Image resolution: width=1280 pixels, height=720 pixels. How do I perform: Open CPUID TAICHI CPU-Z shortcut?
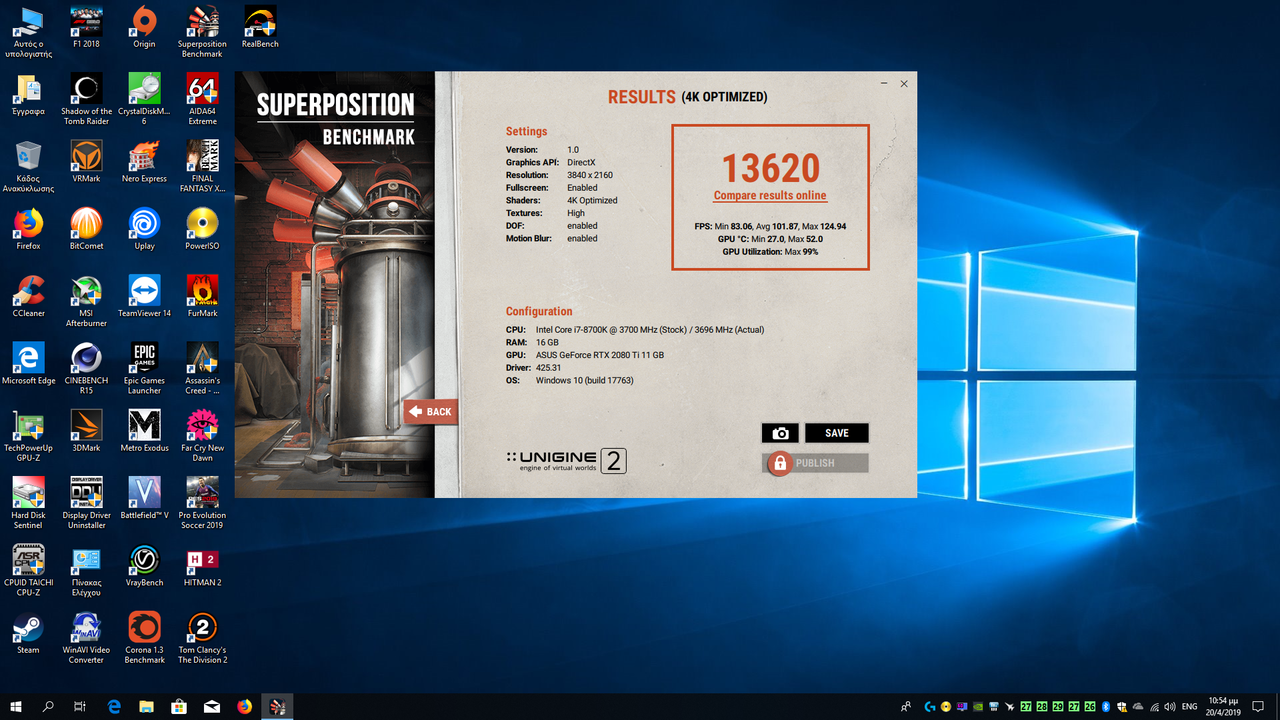click(29, 569)
